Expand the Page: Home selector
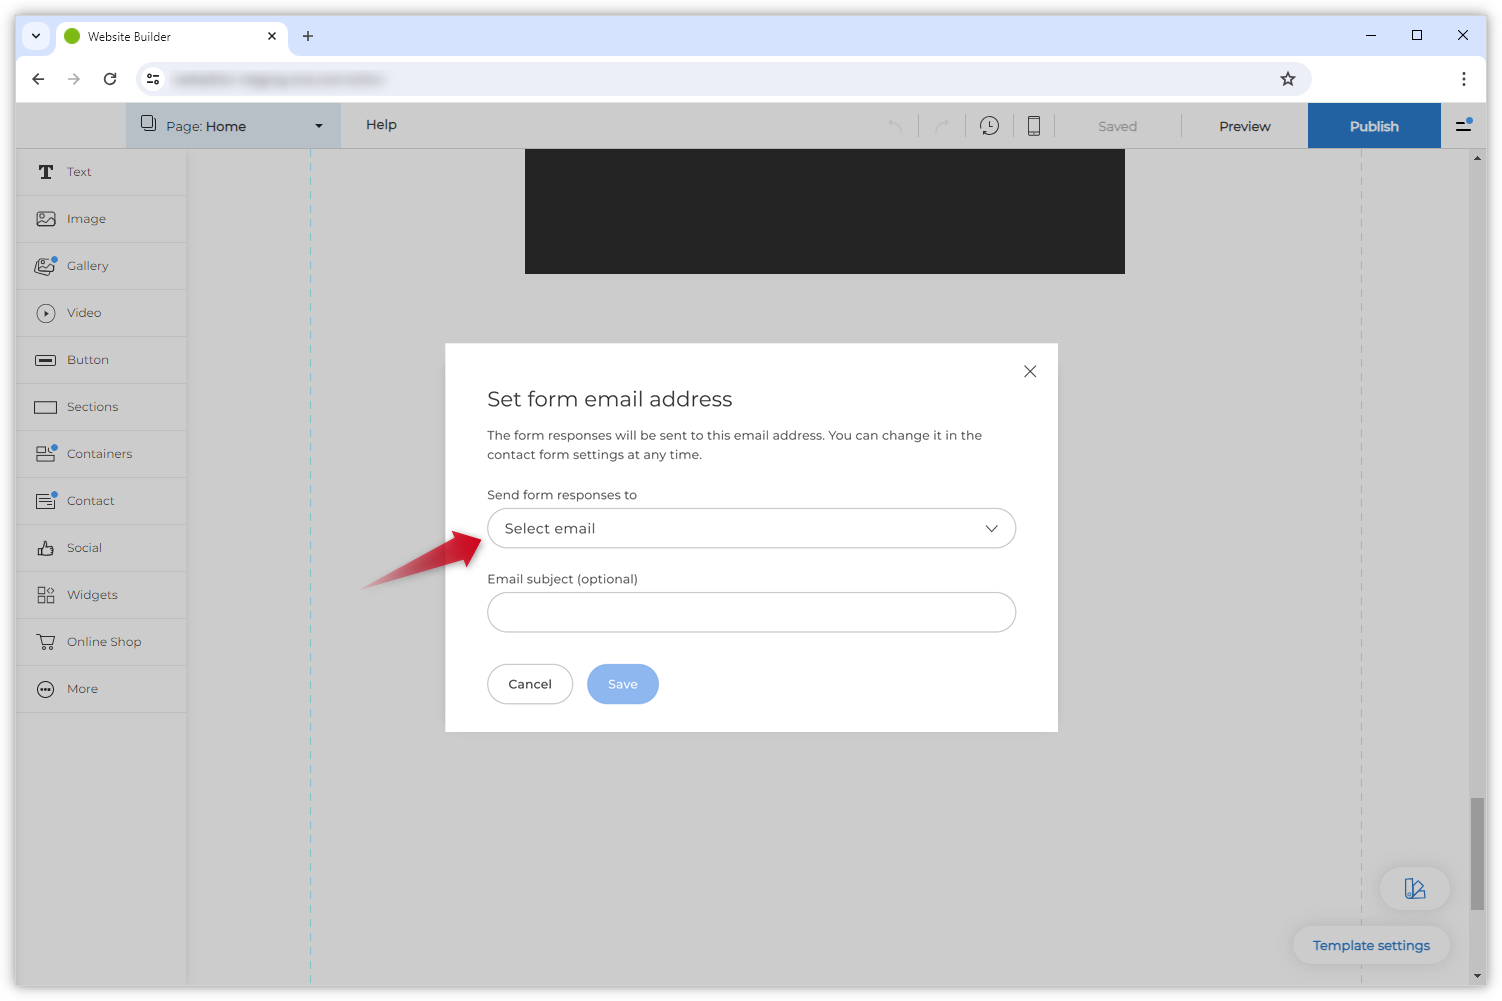 pyautogui.click(x=234, y=125)
